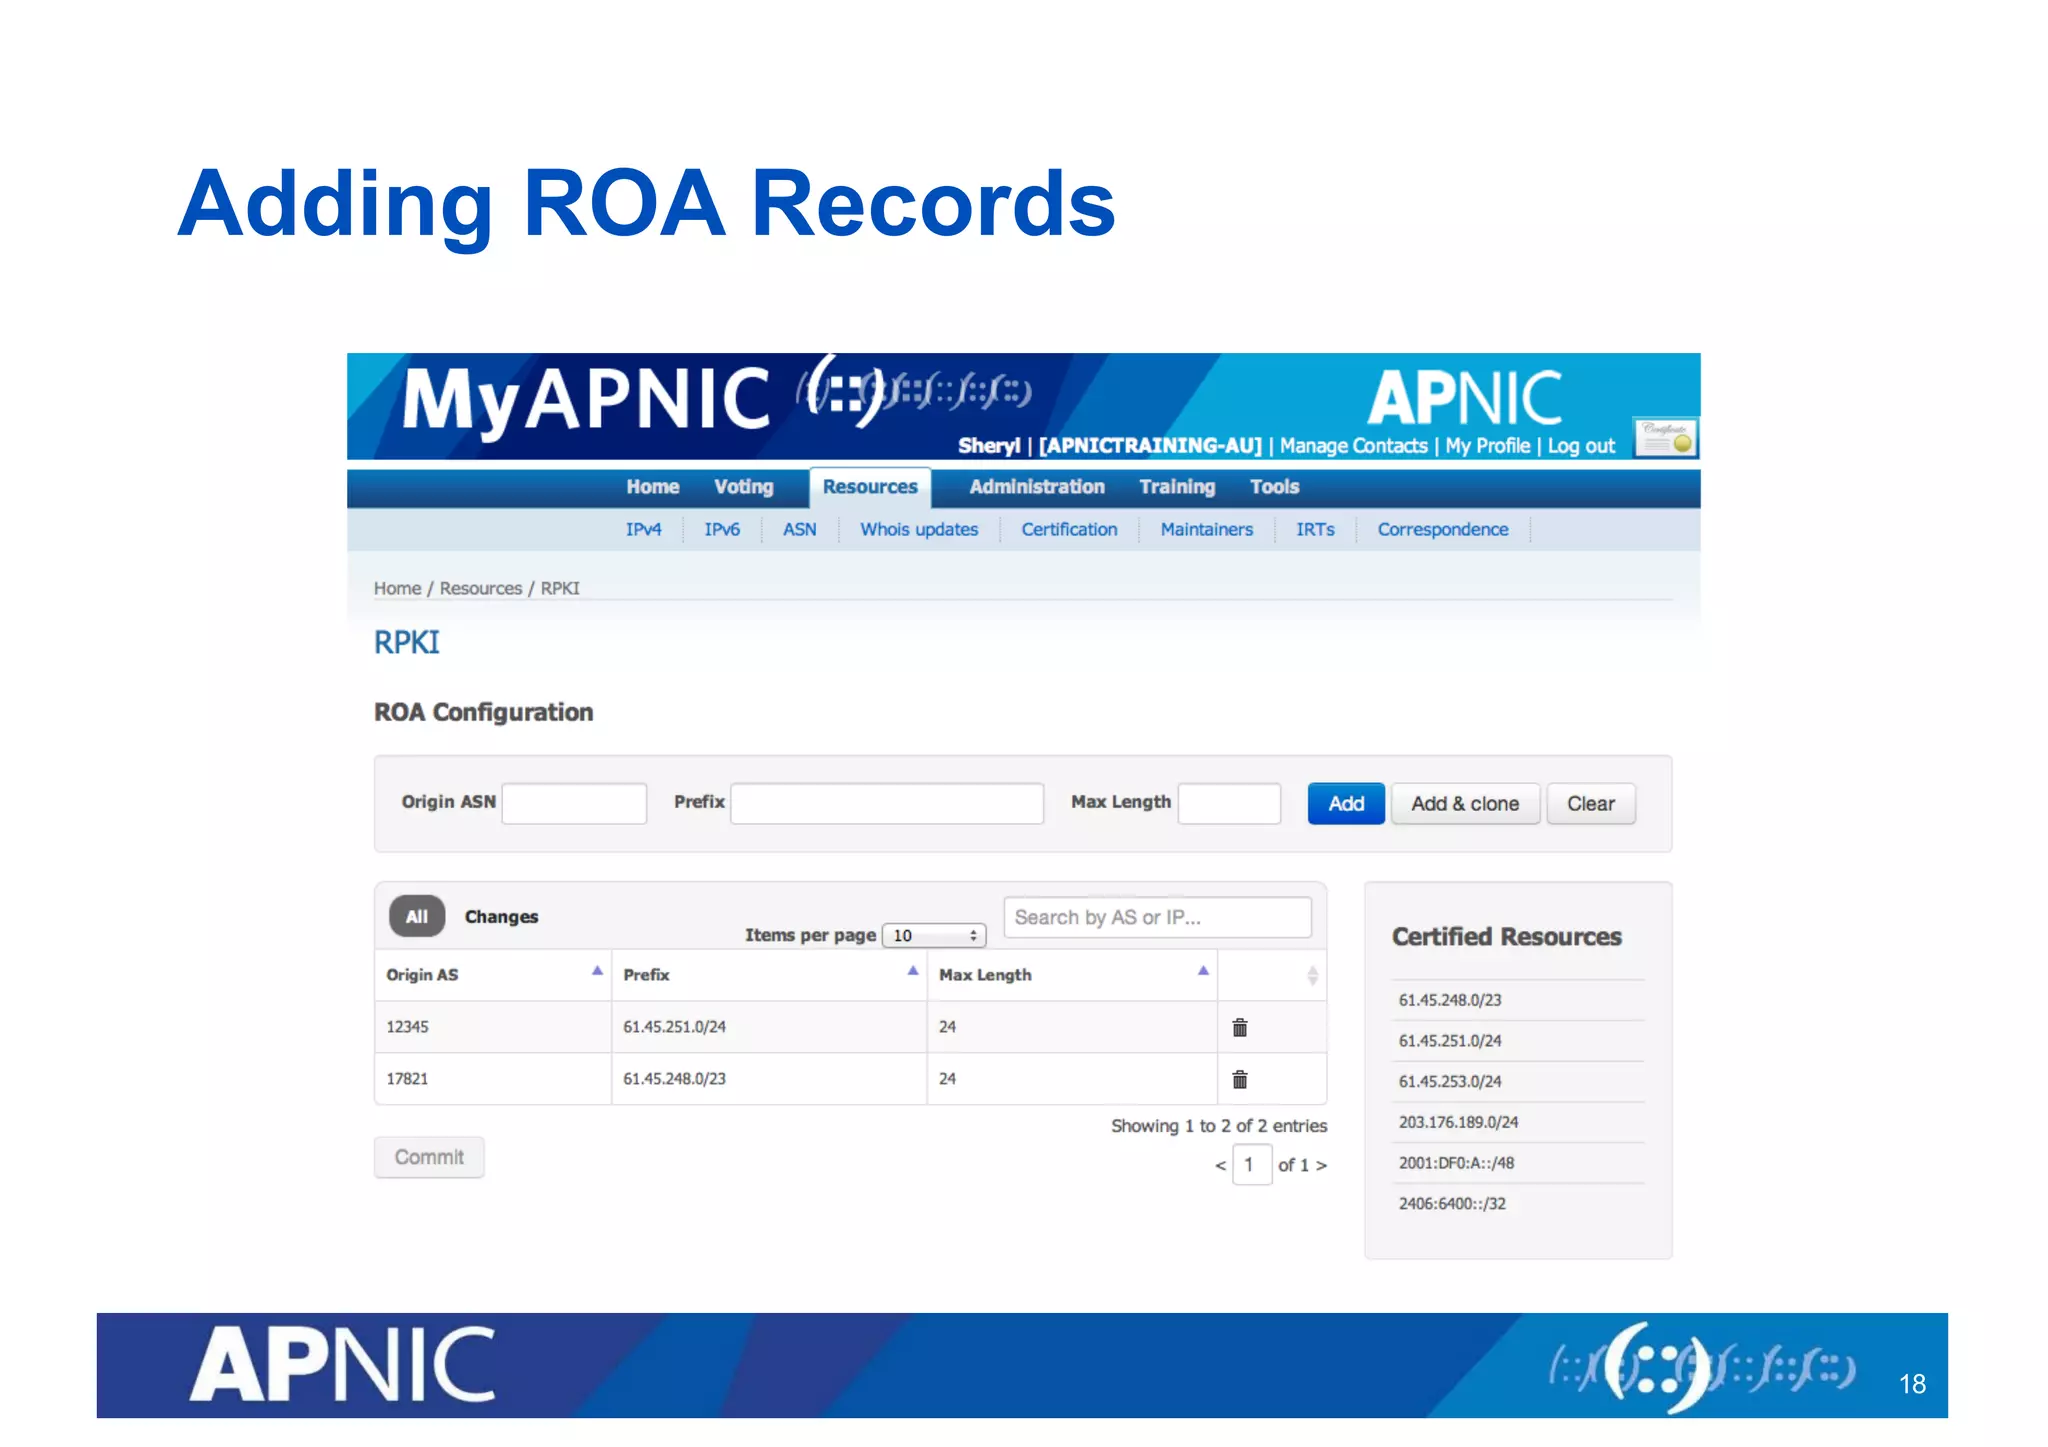The width and height of the screenshot is (2048, 1447).
Task: Click the last column sort arrows
Action: (1312, 975)
